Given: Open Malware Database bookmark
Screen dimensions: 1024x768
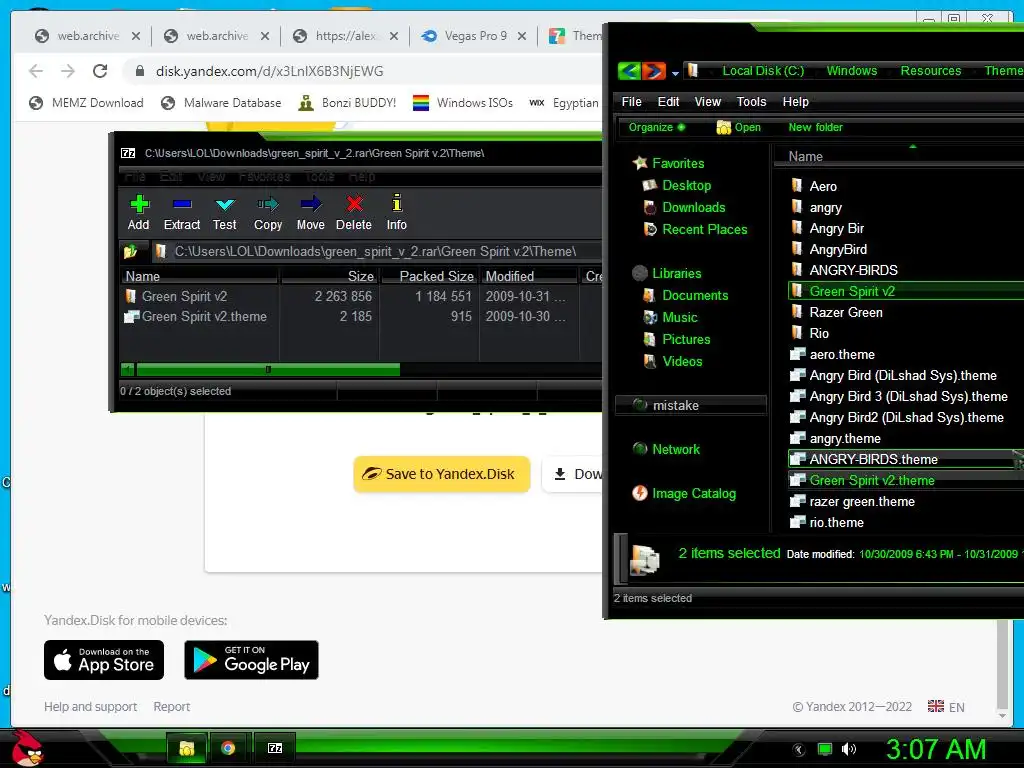Looking at the screenshot, I should pos(221,103).
